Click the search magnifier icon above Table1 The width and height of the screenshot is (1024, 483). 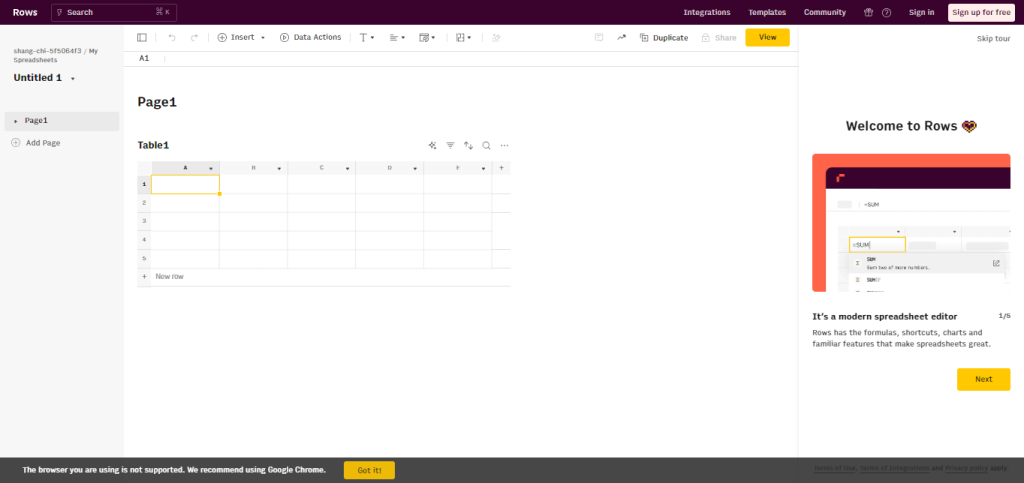tap(487, 146)
